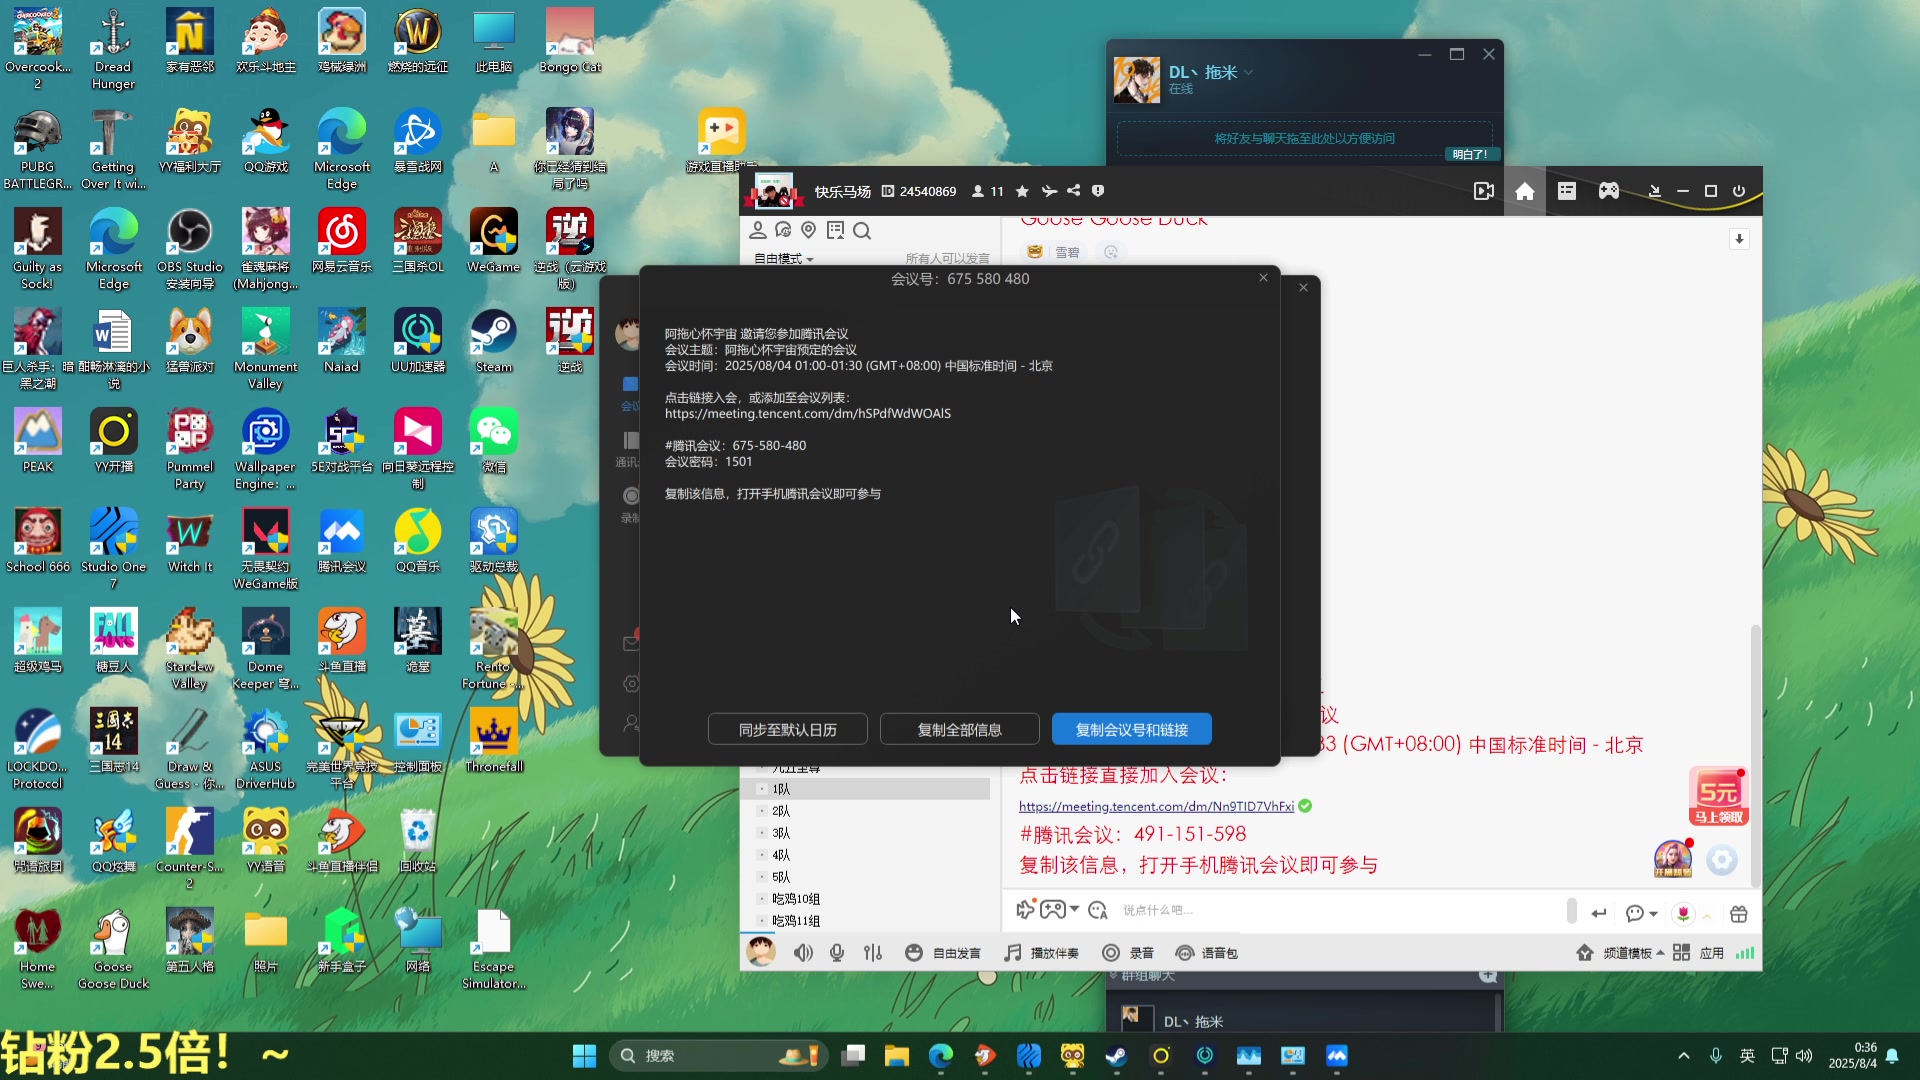Image resolution: width=1920 pixels, height=1080 pixels.
Task: Open the Tencent meeting link in chat
Action: click(1156, 806)
